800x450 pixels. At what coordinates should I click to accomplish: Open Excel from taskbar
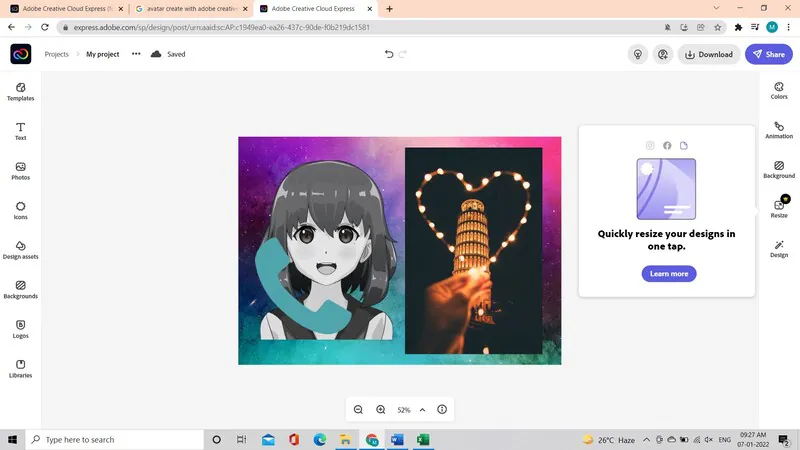(x=423, y=439)
